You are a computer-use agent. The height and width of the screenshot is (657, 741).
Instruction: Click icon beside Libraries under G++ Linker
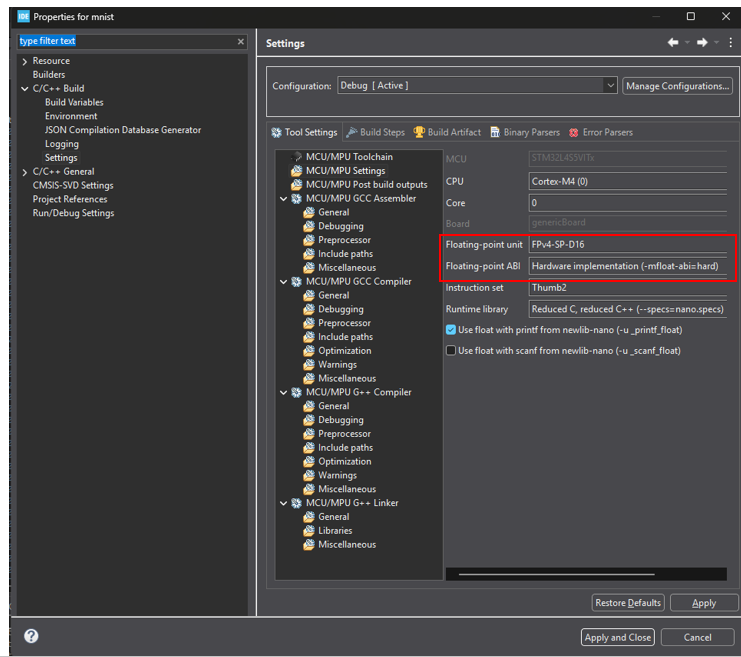click(x=309, y=530)
